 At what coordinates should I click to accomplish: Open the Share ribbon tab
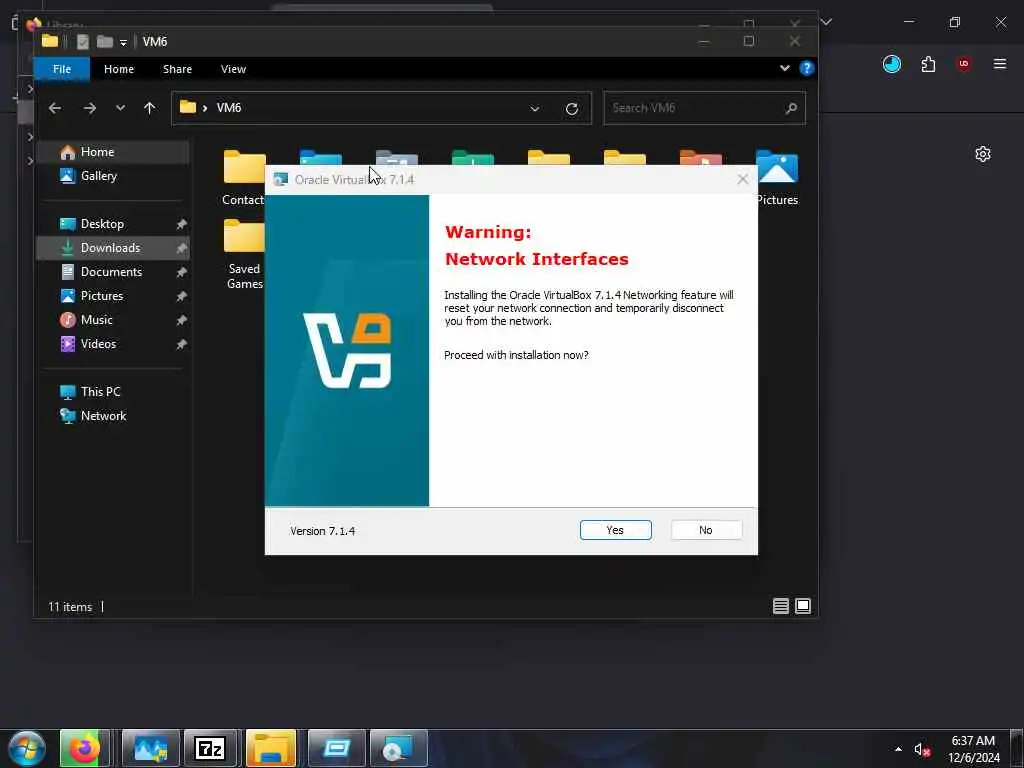tap(178, 69)
